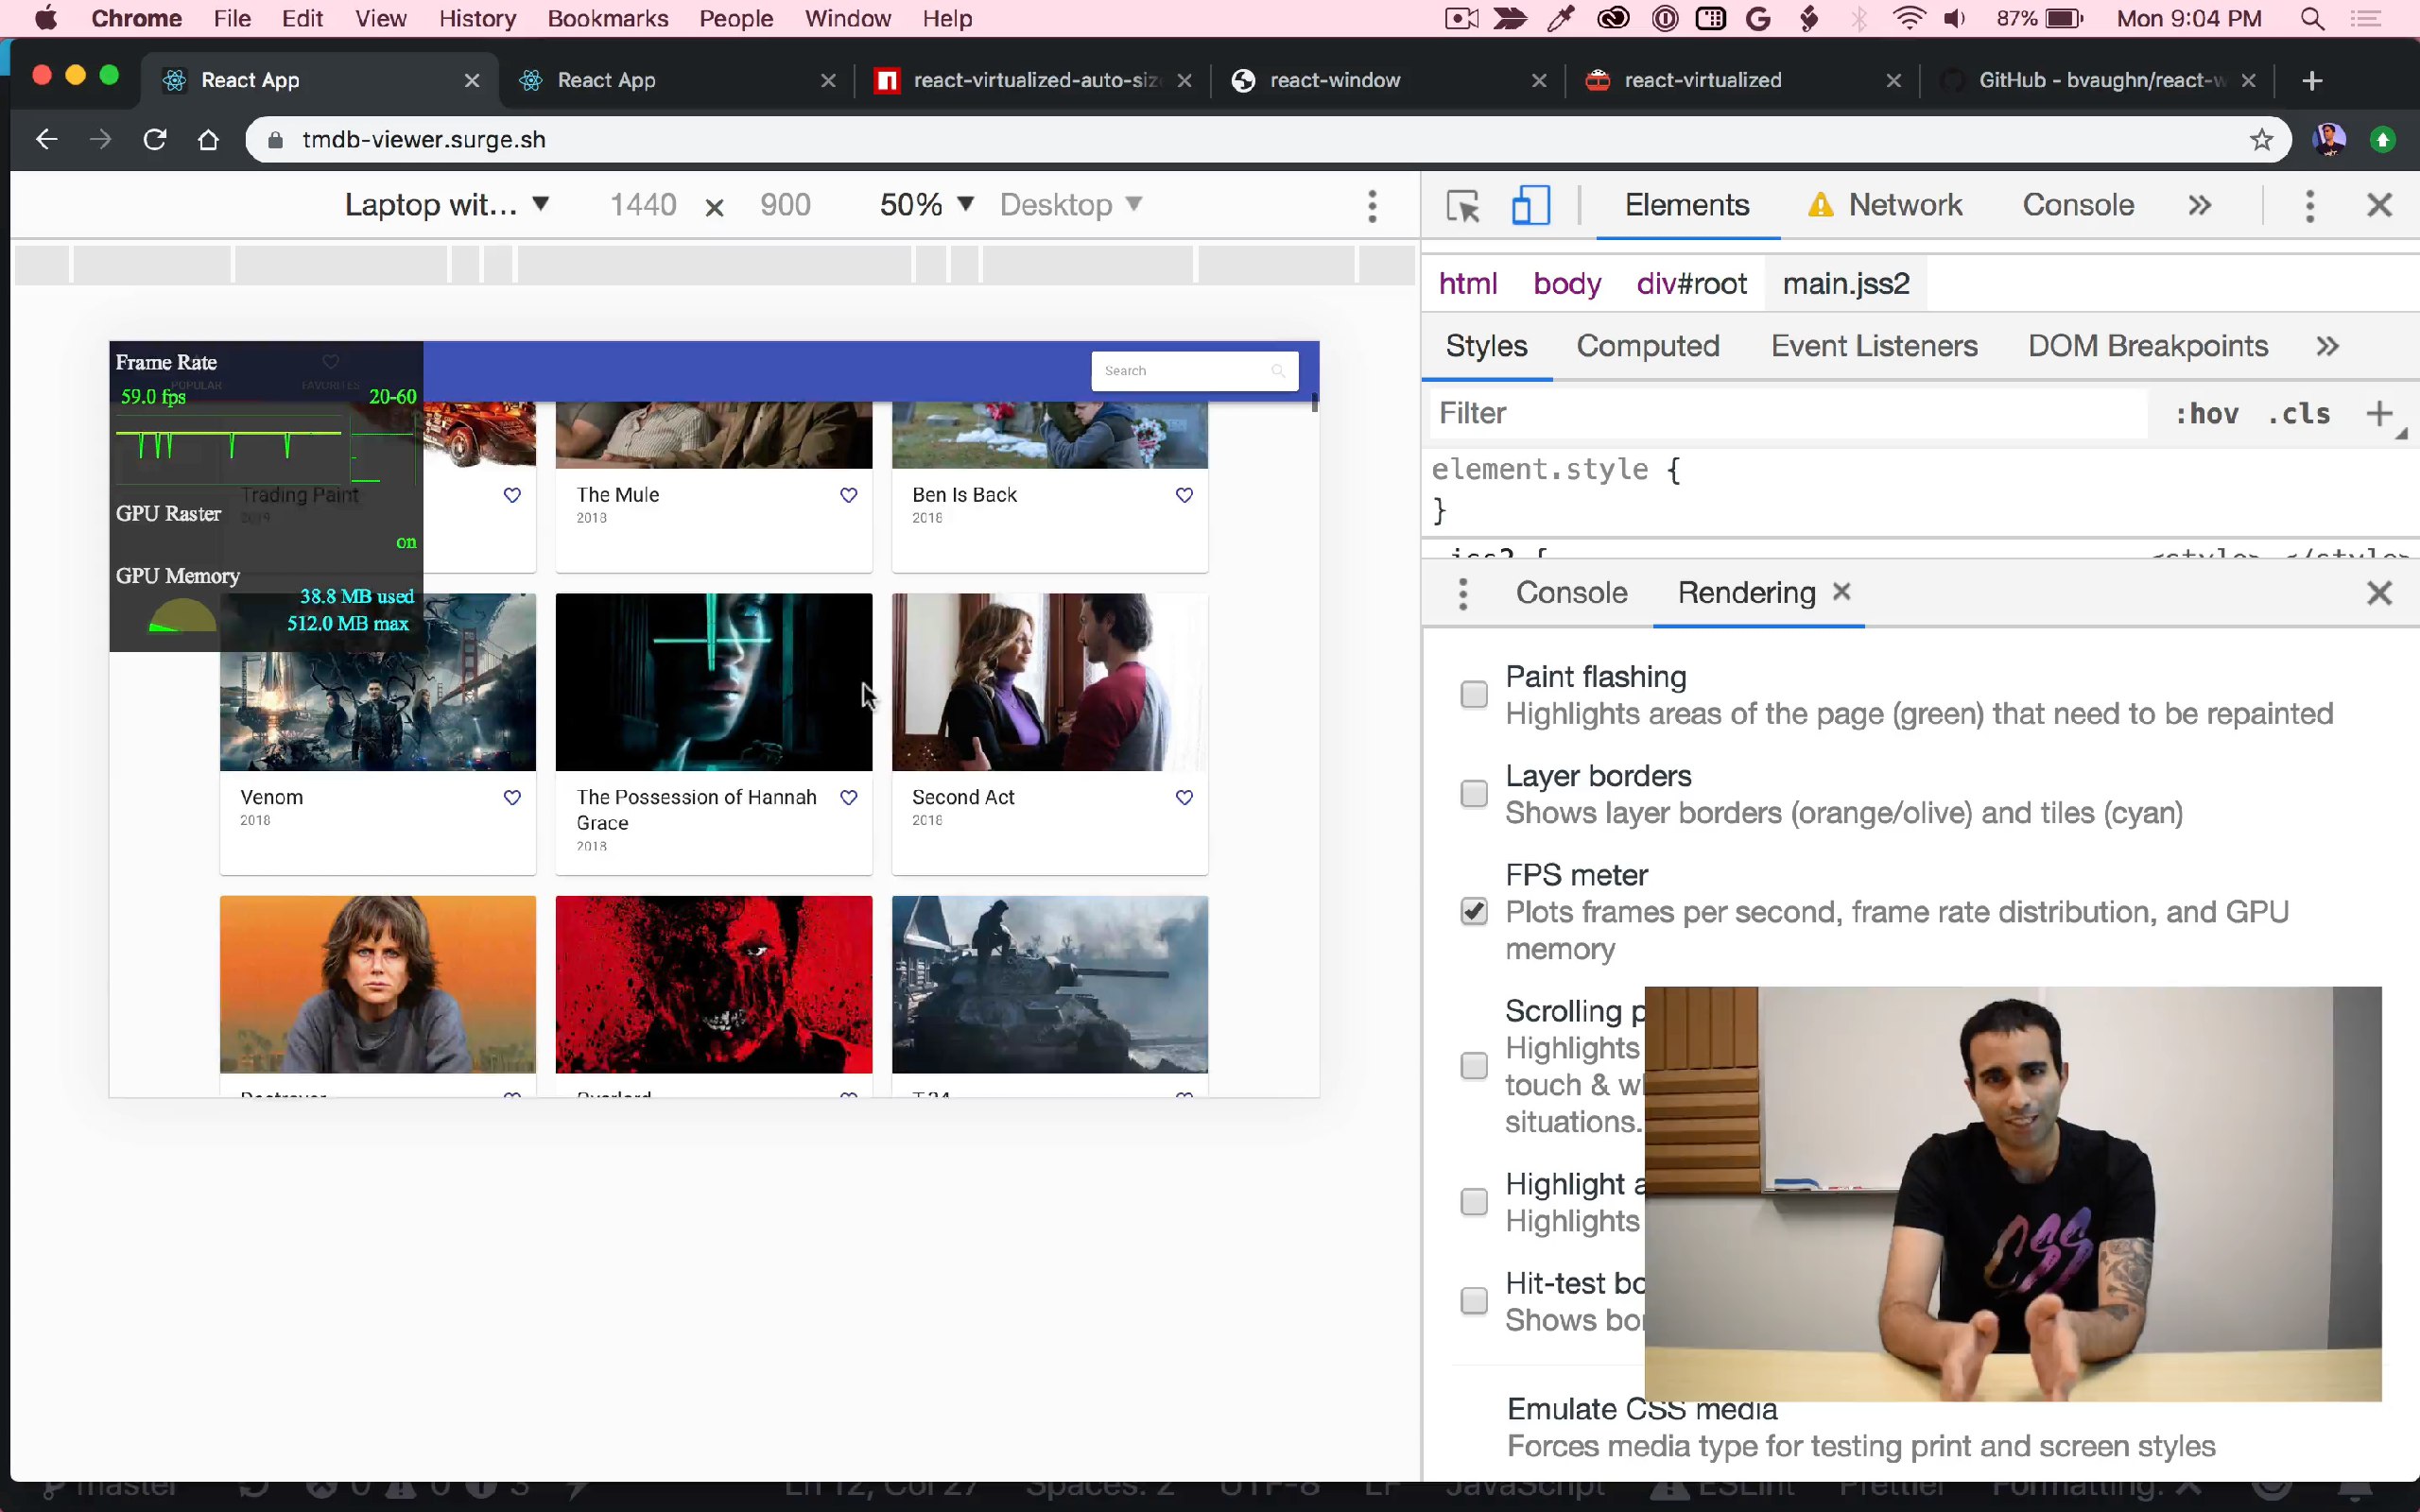Uncheck the FPS meter checkbox

pyautogui.click(x=1473, y=911)
